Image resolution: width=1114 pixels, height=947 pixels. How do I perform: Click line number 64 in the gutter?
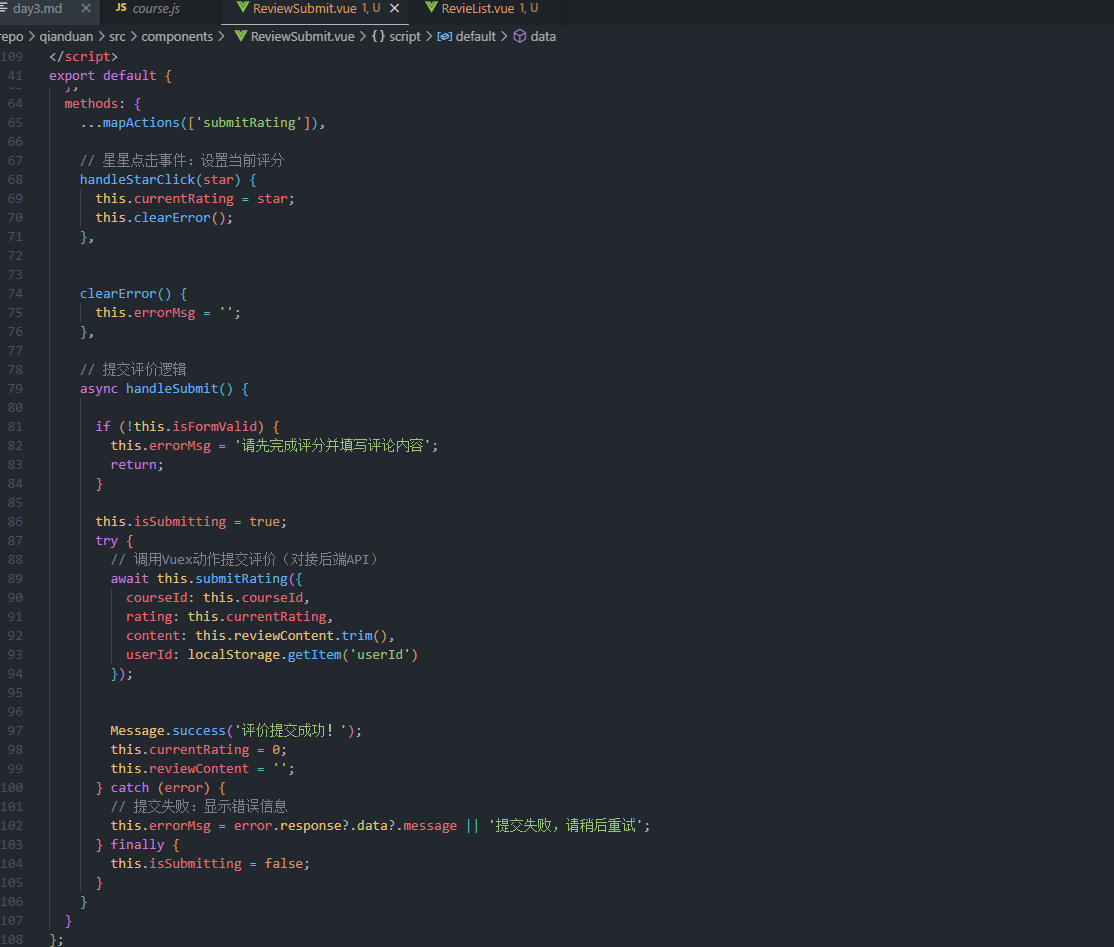[x=15, y=104]
